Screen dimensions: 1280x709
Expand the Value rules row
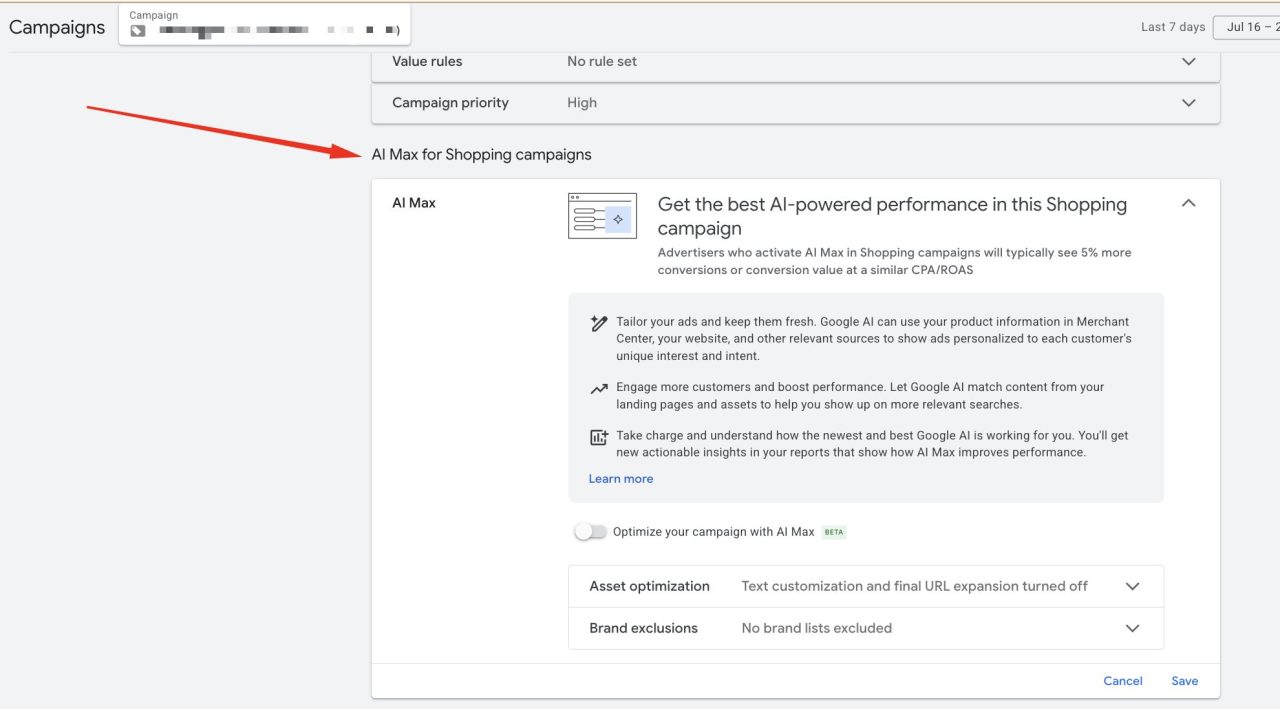(795, 62)
